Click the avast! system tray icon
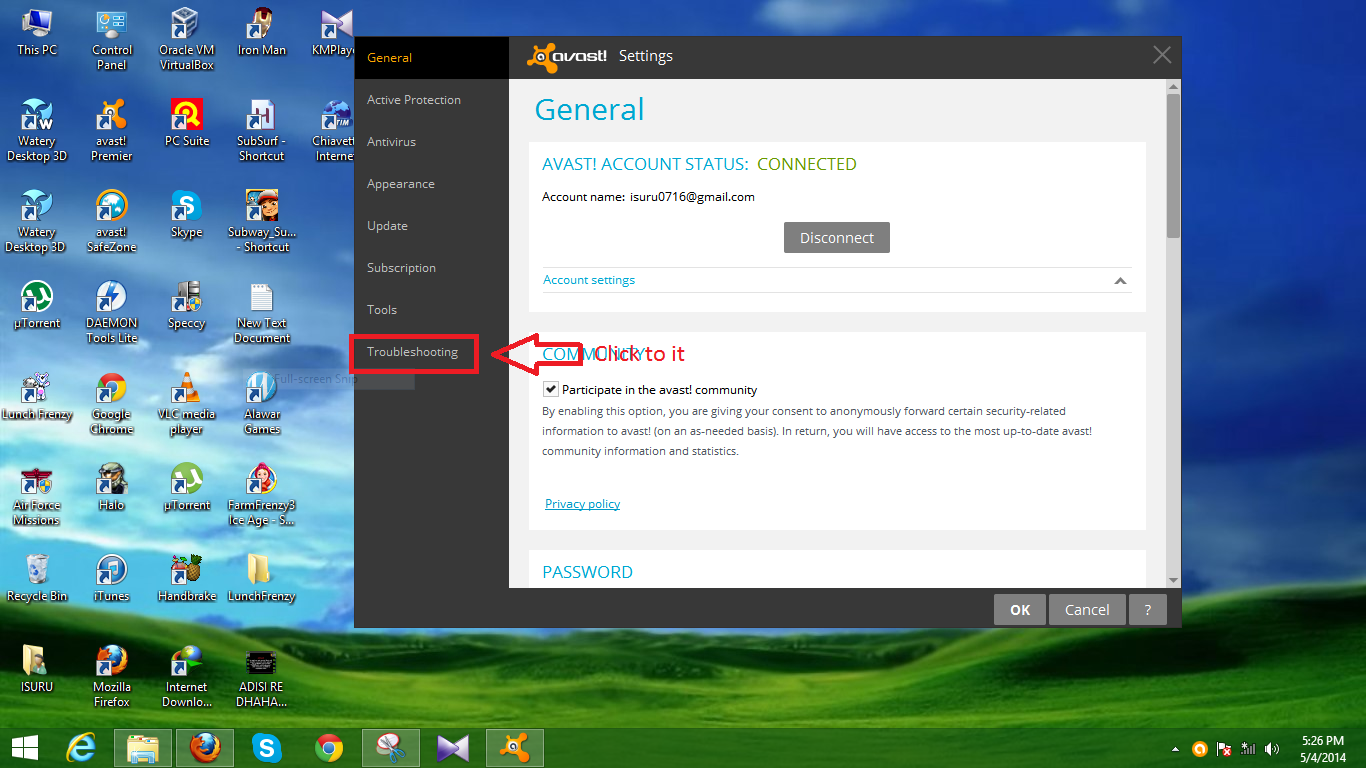This screenshot has width=1366, height=768. tap(1200, 748)
